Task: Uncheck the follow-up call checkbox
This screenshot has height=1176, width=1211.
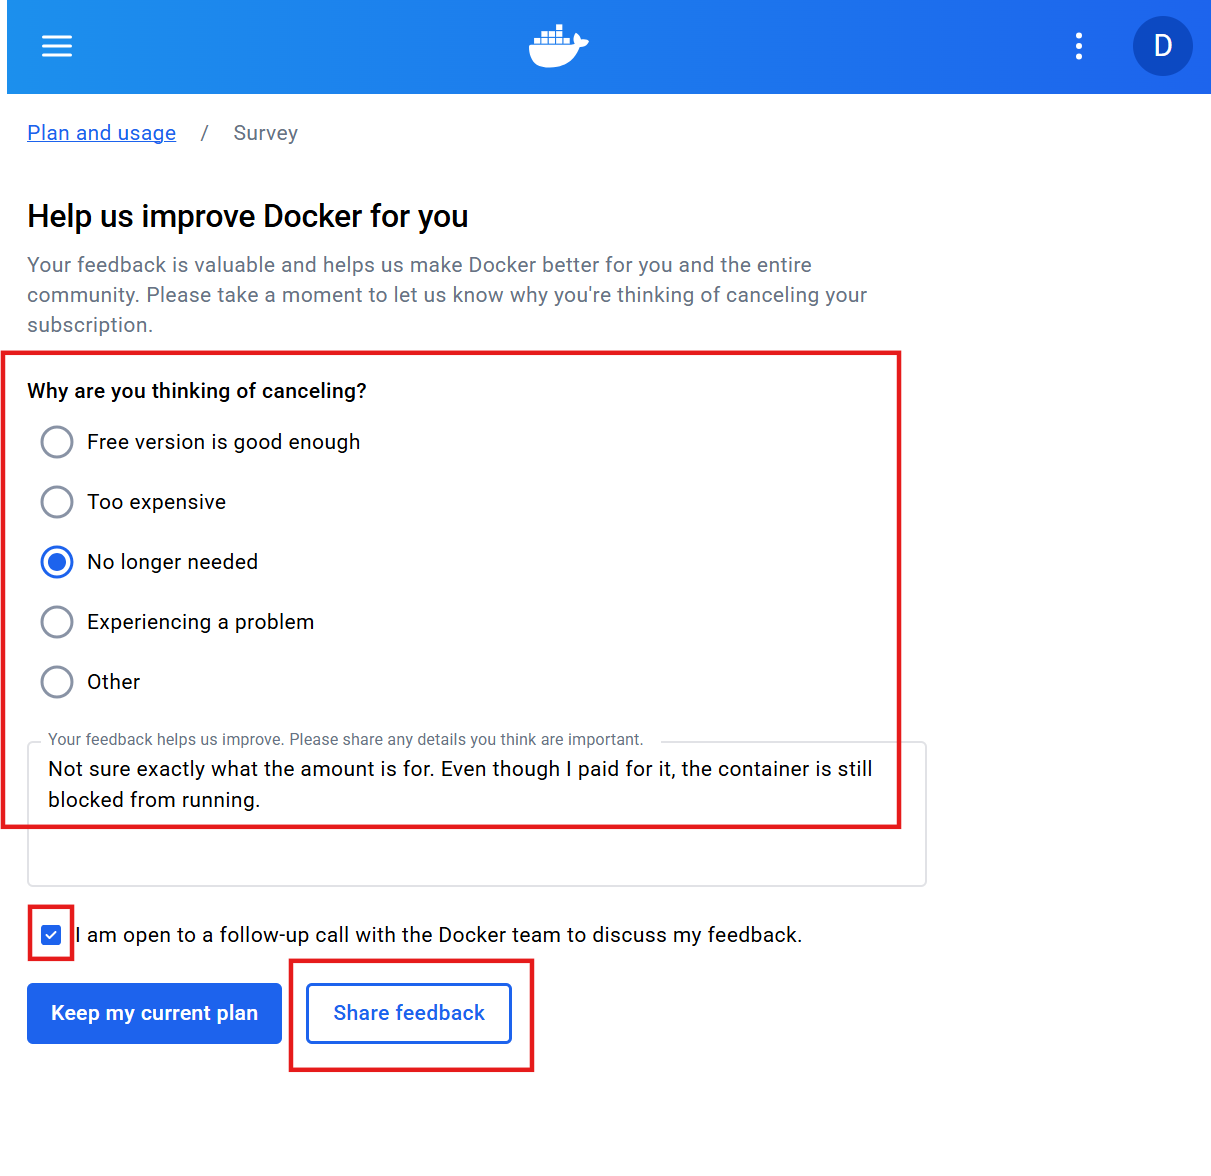Action: (x=51, y=935)
